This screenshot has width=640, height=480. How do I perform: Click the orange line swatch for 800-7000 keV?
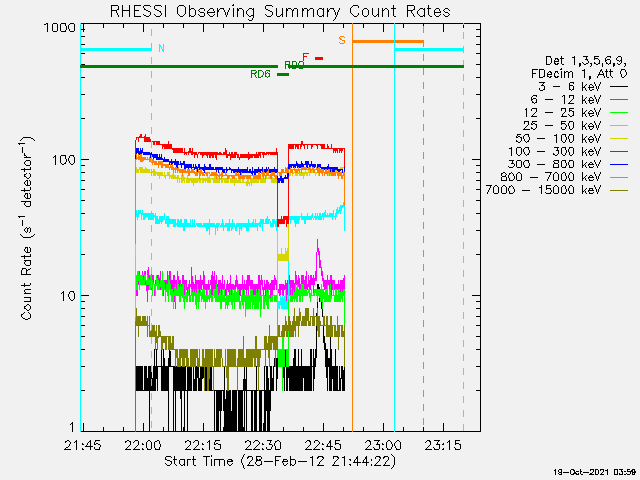pos(619,178)
